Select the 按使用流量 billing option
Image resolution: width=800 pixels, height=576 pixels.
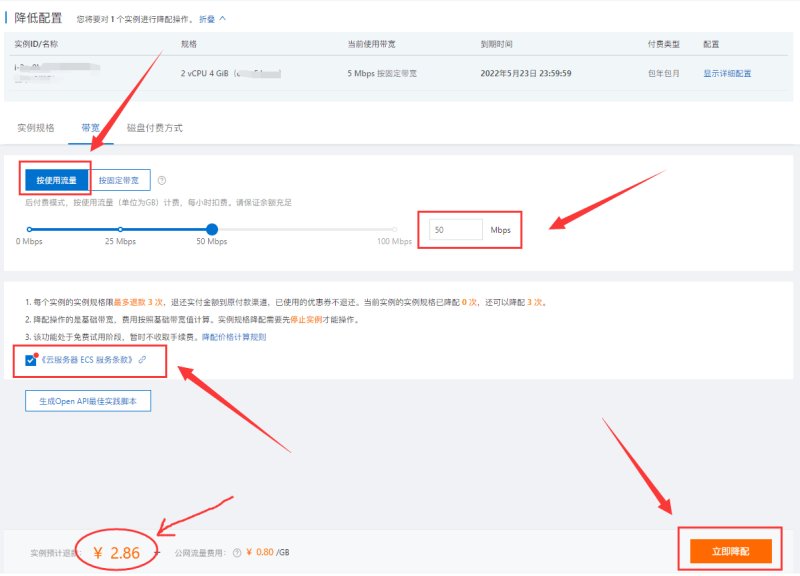[x=56, y=180]
